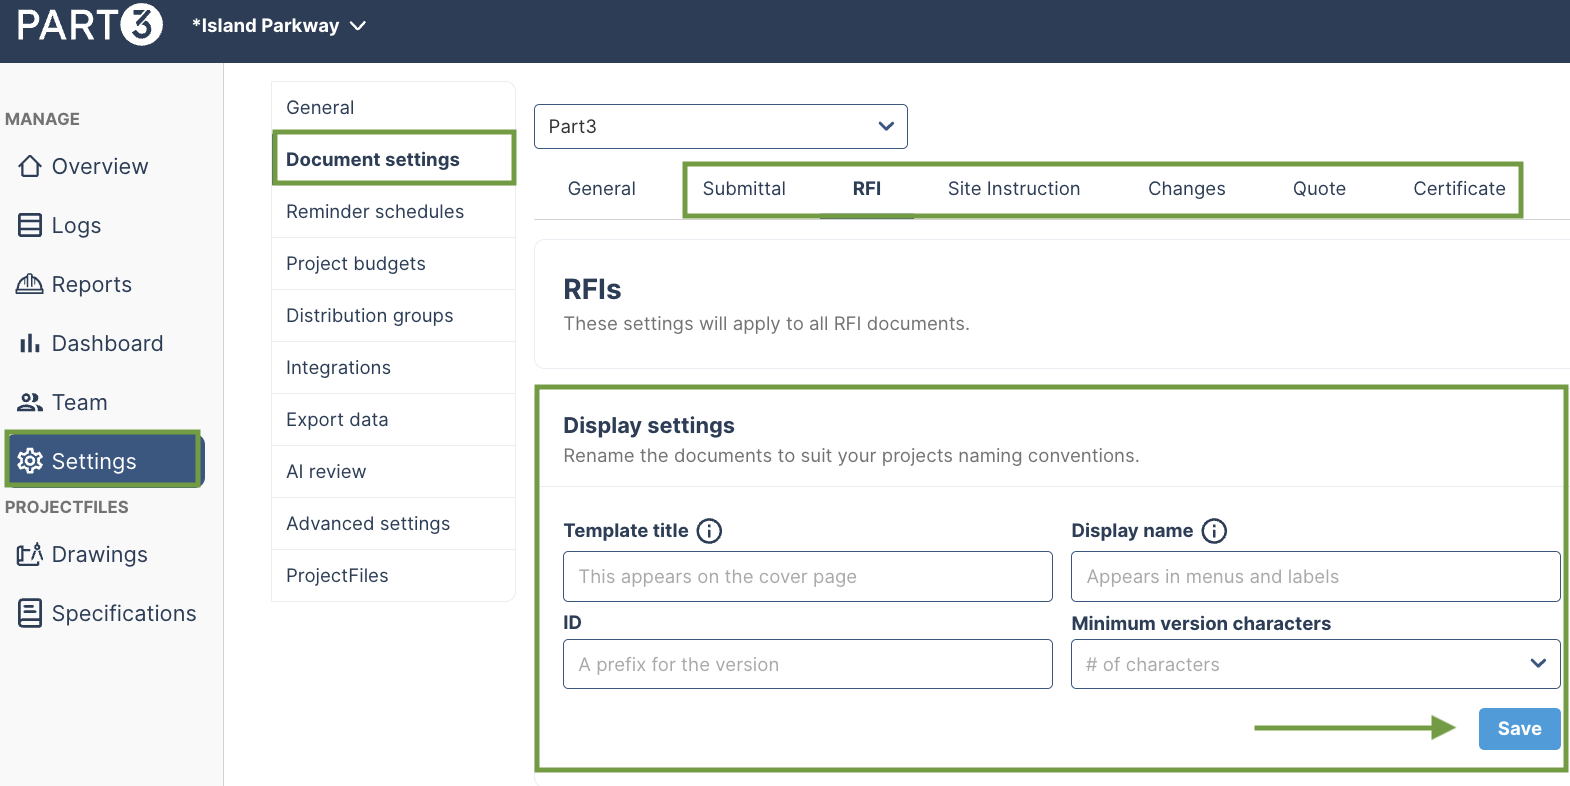
Task: Click the Drawings icon
Action: 30,554
